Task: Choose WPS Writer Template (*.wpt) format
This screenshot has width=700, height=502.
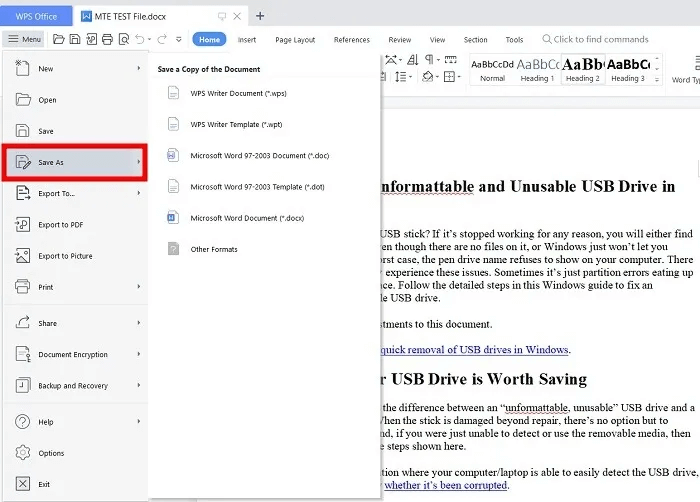Action: 264,124
